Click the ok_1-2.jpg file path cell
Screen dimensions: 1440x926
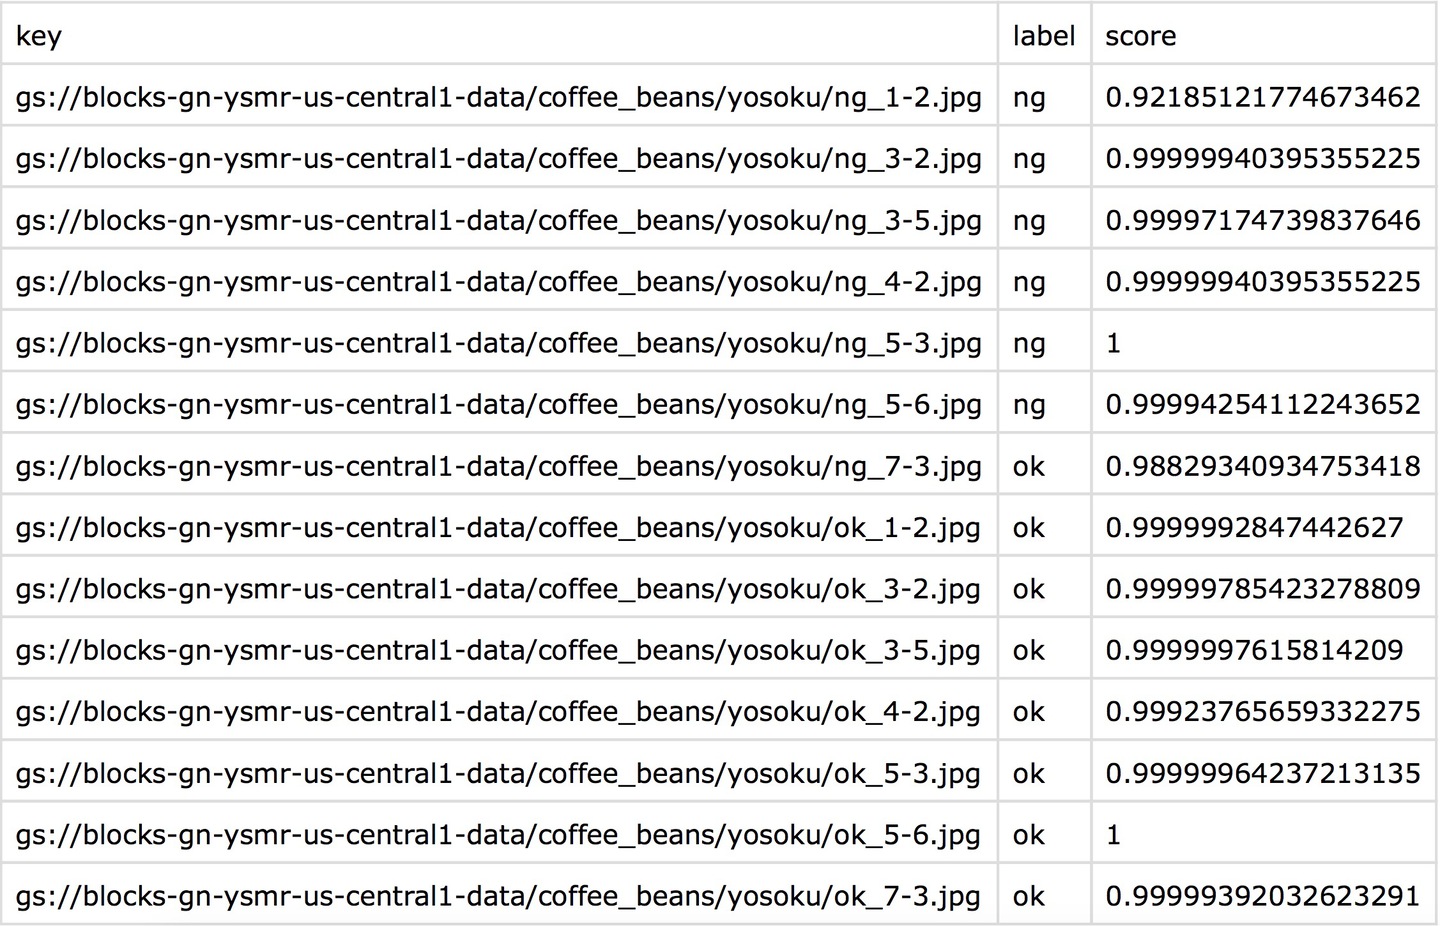(499, 527)
